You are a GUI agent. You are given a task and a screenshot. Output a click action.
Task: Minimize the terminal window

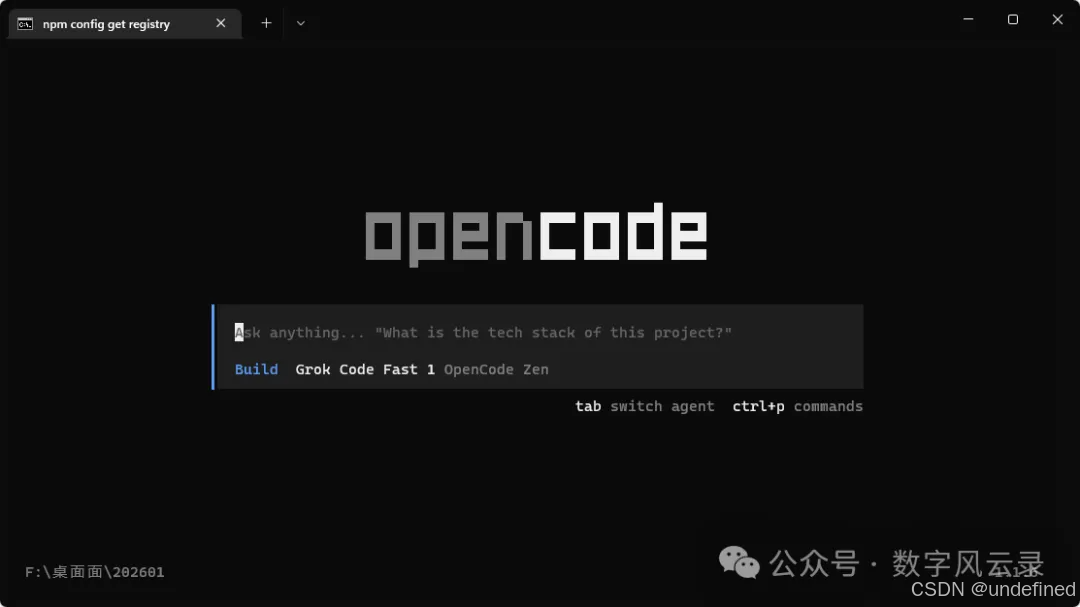pos(968,19)
